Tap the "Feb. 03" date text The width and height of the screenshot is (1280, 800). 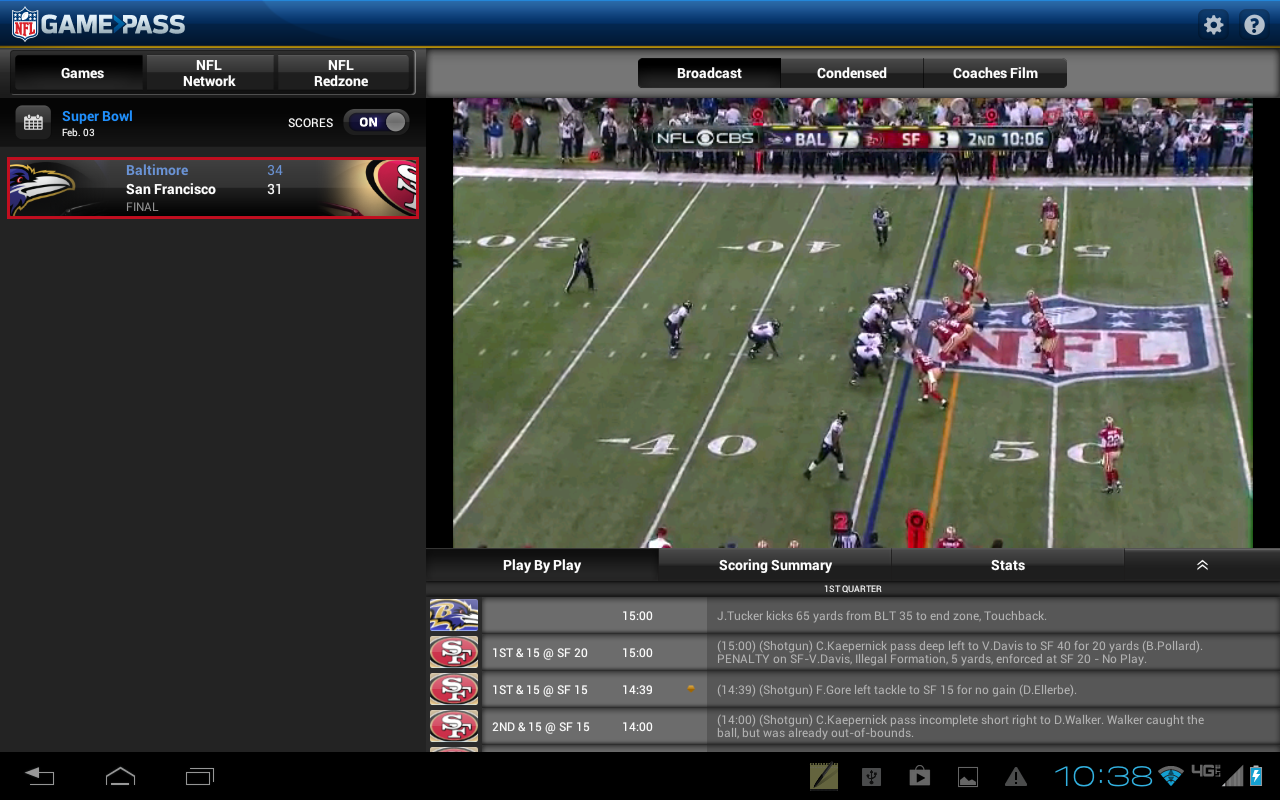pyautogui.click(x=78, y=133)
